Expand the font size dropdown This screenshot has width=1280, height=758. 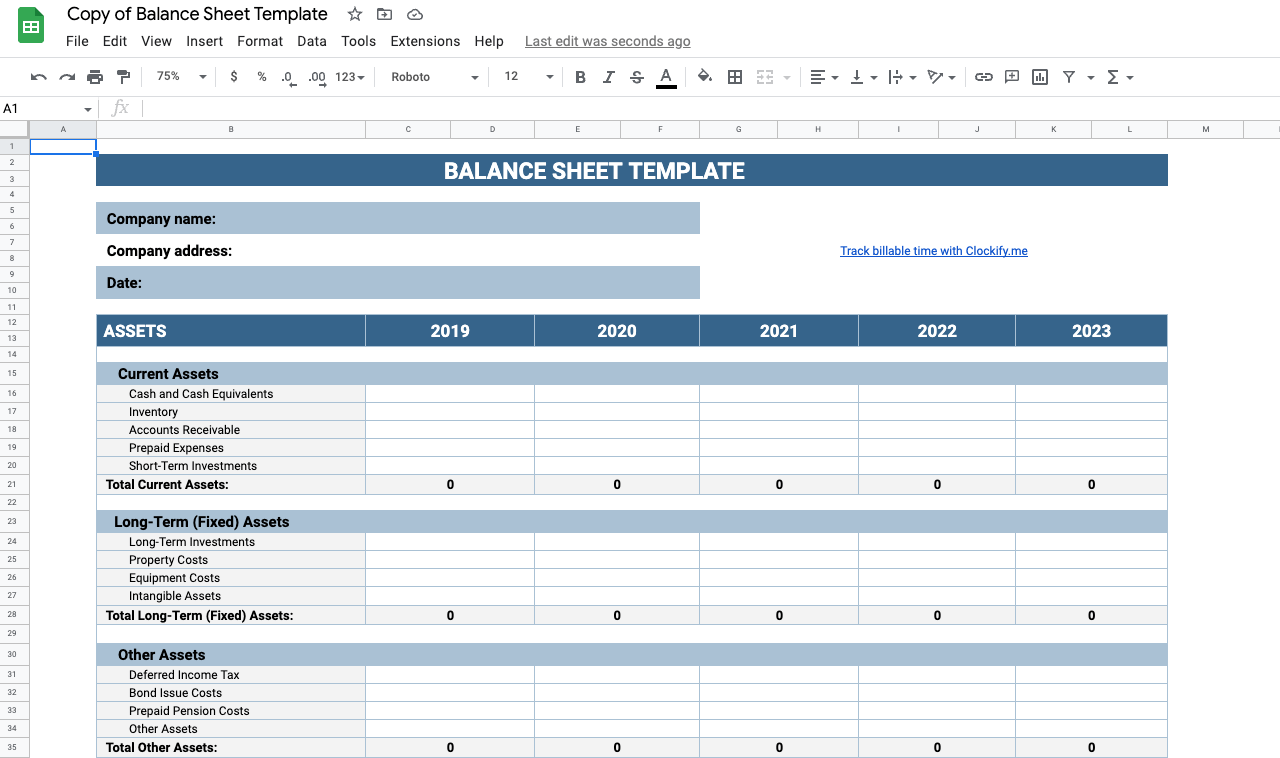pos(528,77)
